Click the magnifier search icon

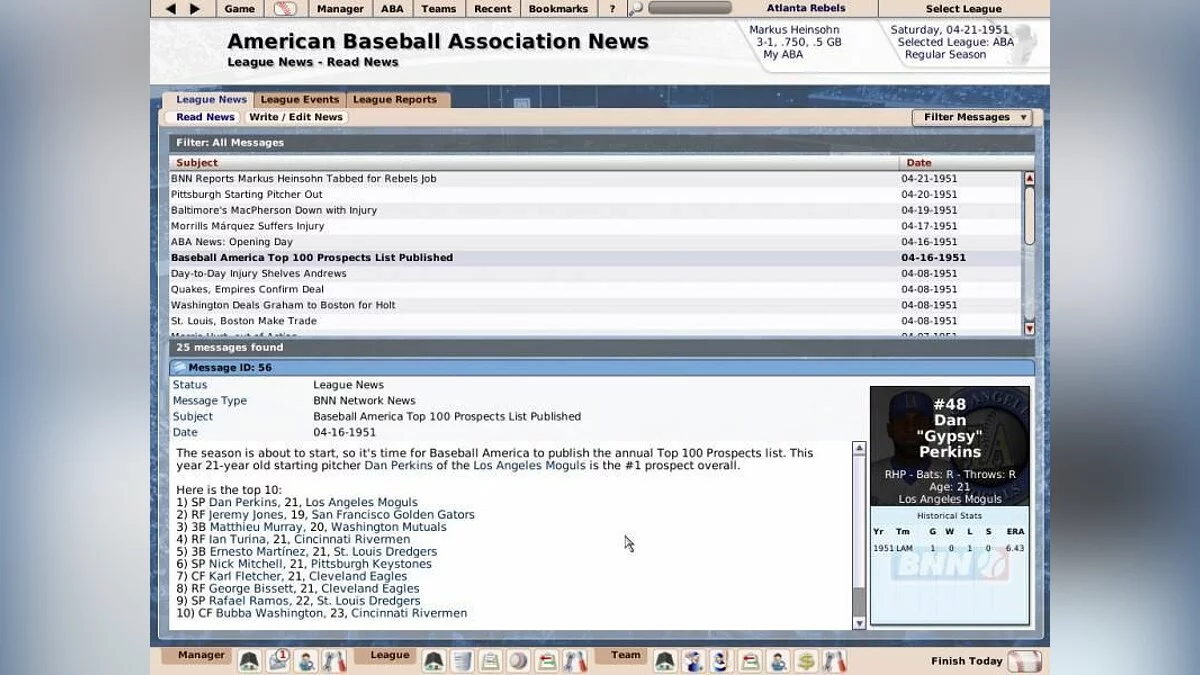[x=636, y=9]
